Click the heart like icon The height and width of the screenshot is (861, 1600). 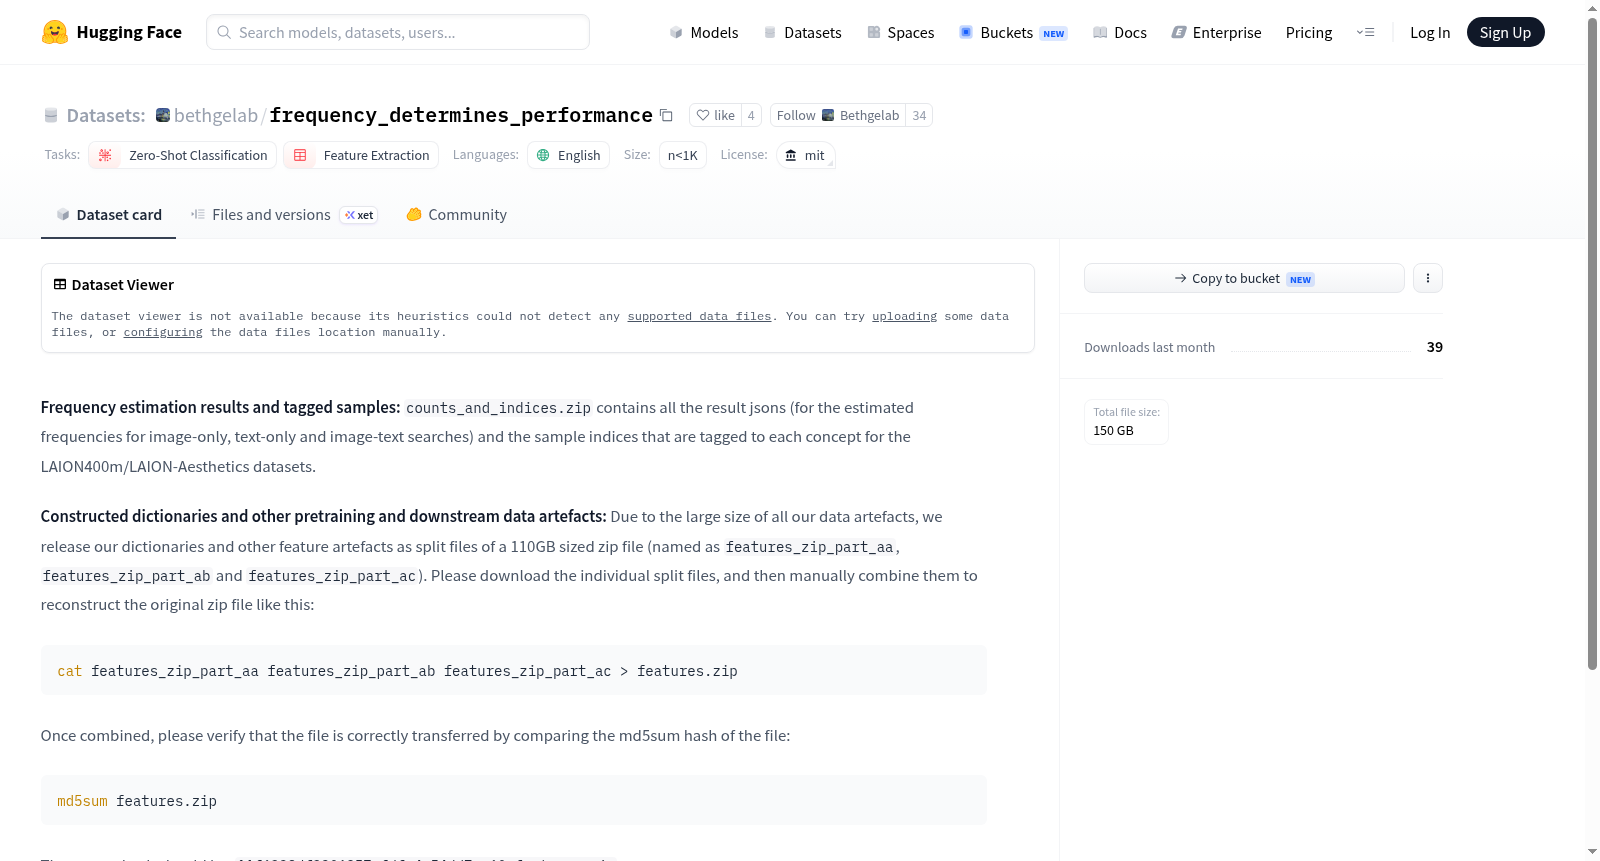[x=703, y=115]
